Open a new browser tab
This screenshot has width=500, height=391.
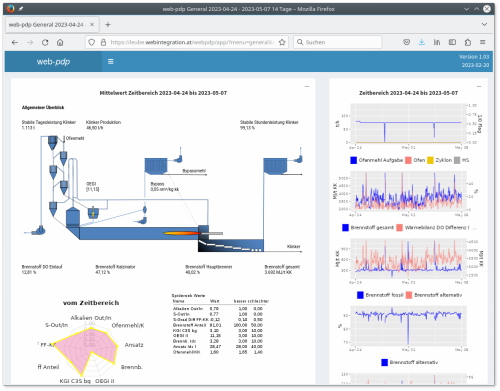coord(108,25)
